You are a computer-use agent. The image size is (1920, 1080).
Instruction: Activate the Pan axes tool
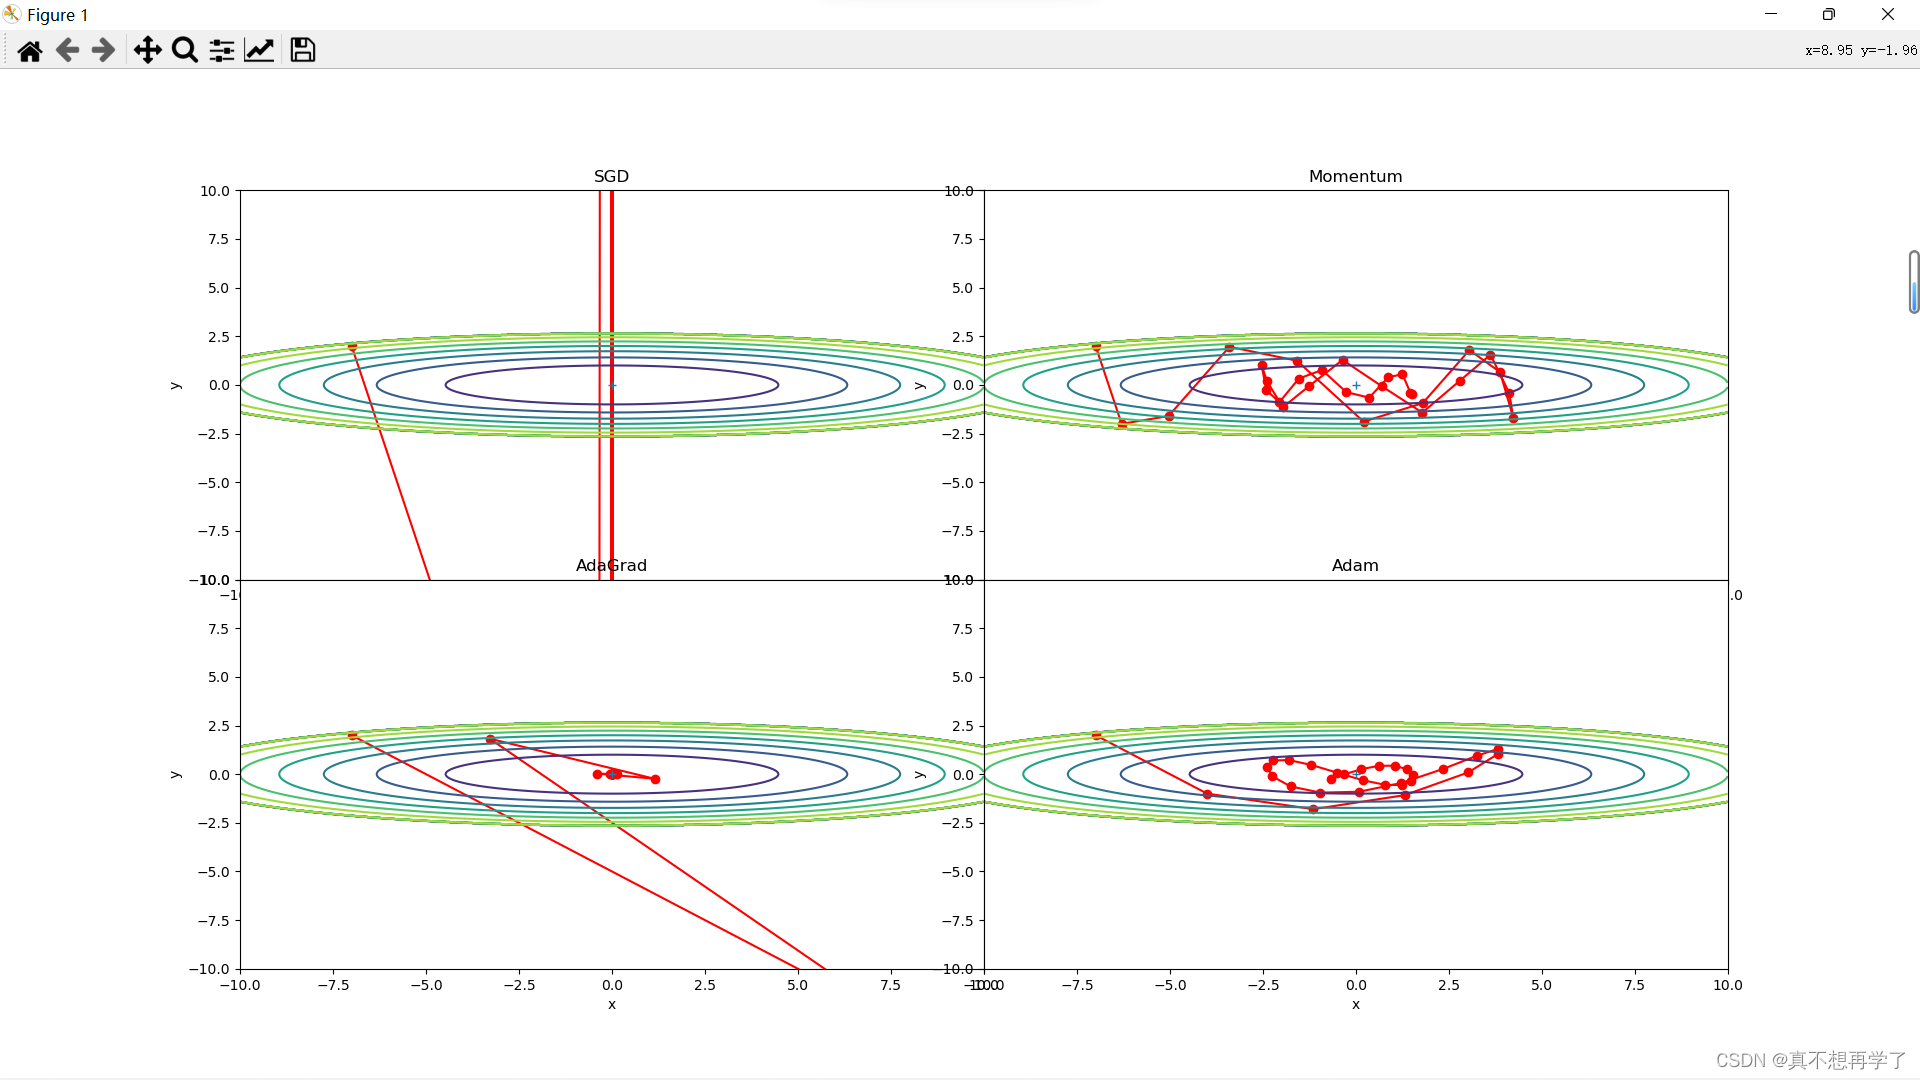[147, 50]
